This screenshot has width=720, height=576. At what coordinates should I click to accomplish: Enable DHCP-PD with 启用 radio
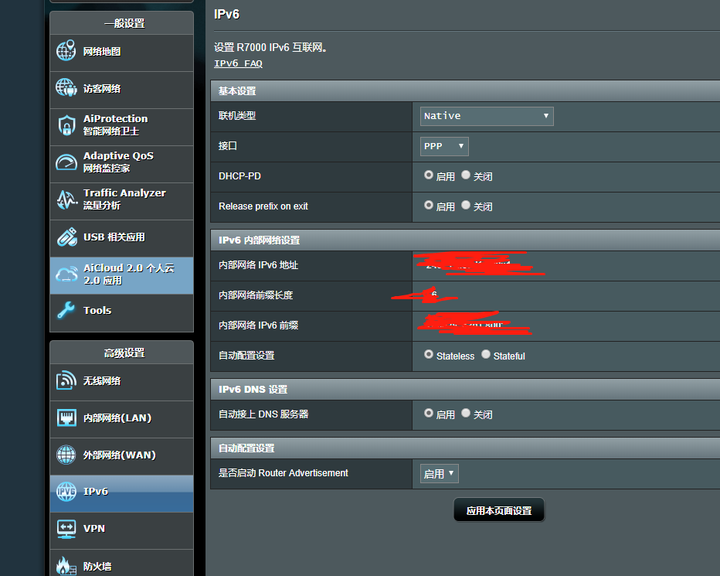point(428,175)
